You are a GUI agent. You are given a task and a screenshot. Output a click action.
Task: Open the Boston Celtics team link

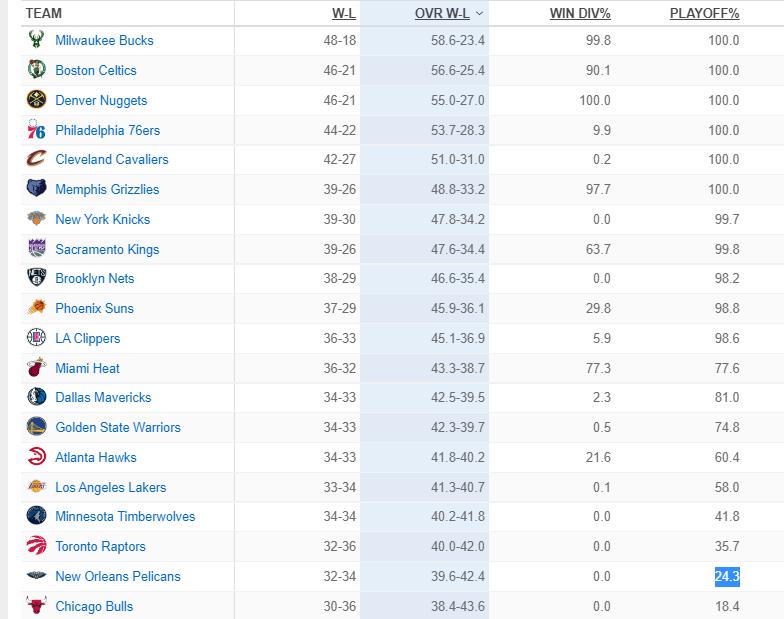(x=96, y=70)
